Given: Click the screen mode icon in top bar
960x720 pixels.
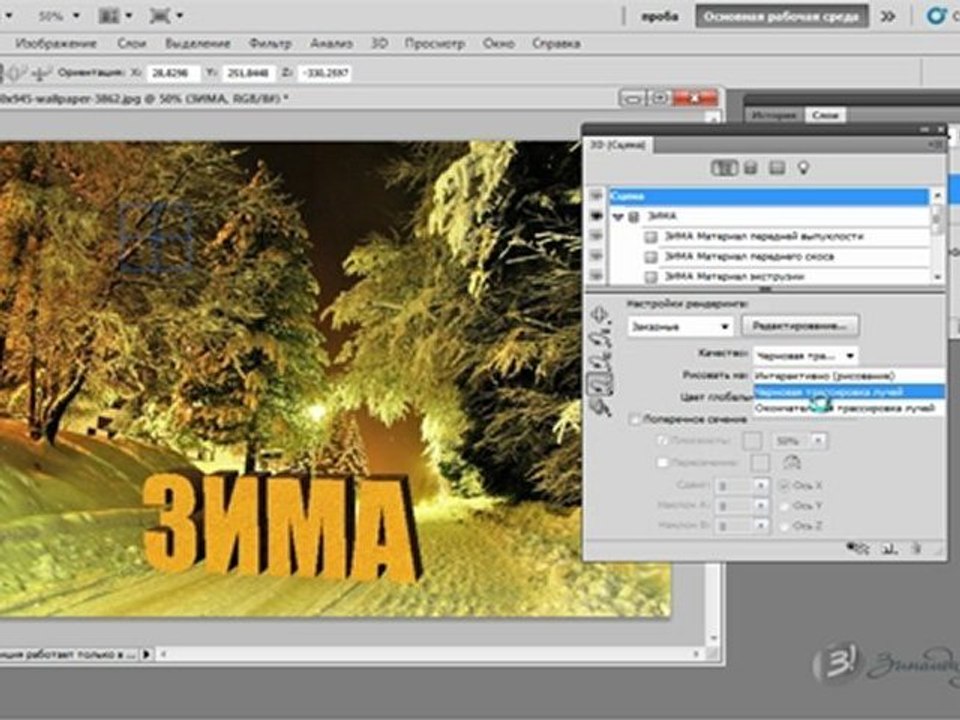Looking at the screenshot, I should click(159, 16).
